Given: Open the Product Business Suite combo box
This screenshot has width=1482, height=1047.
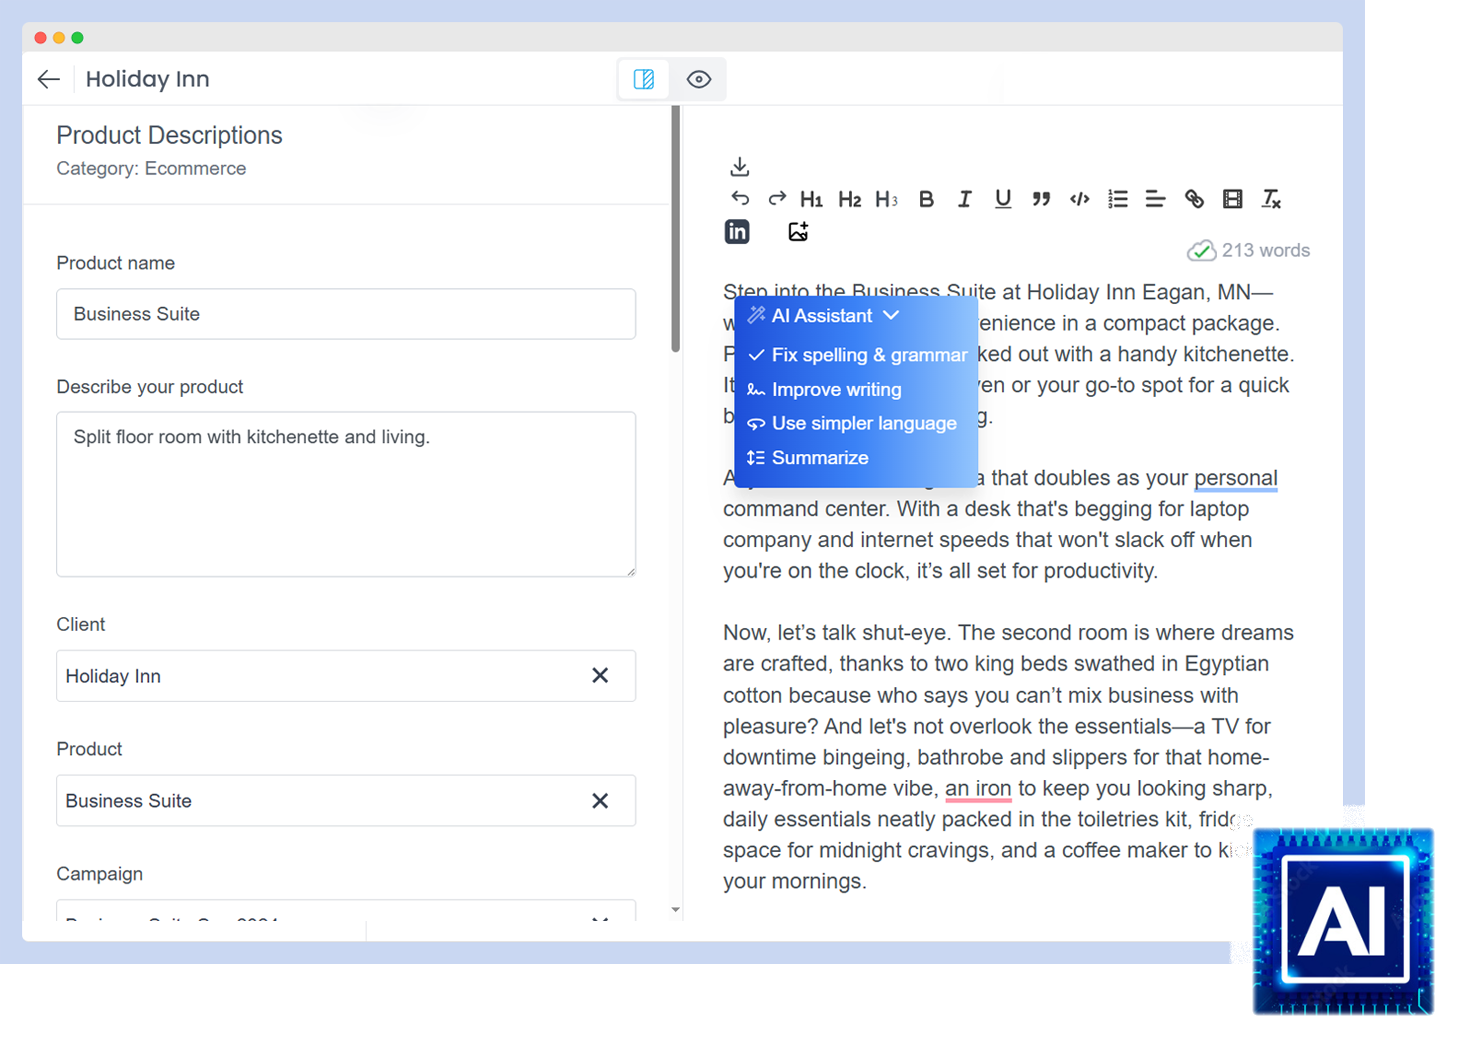Looking at the screenshot, I should 346,801.
